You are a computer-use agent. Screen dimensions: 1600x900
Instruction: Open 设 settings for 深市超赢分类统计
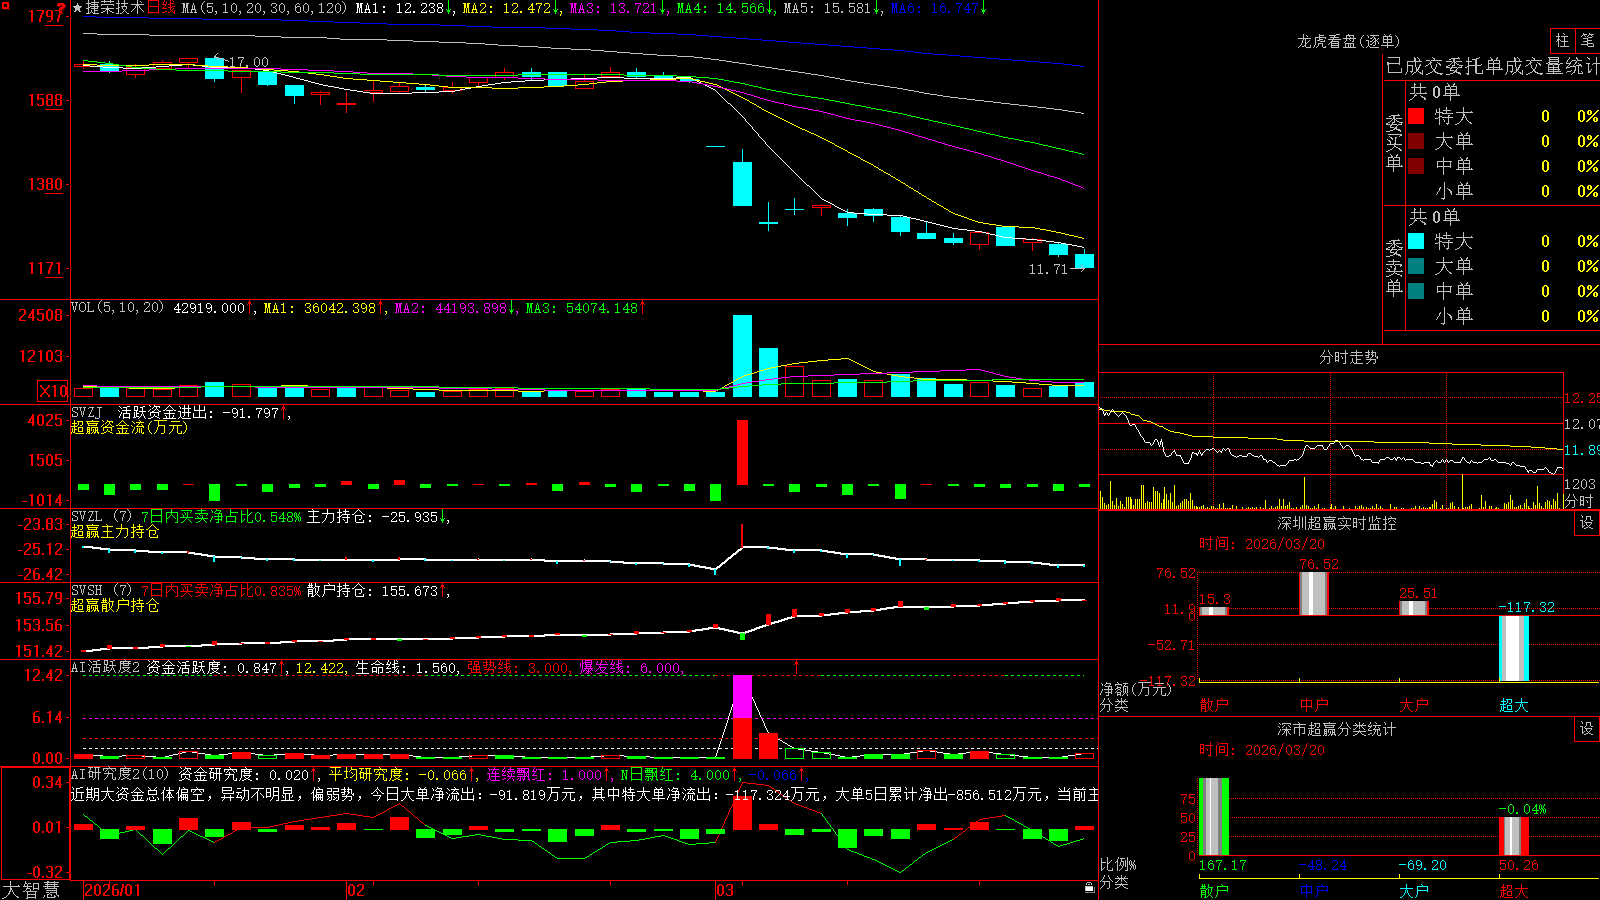[x=1587, y=729]
